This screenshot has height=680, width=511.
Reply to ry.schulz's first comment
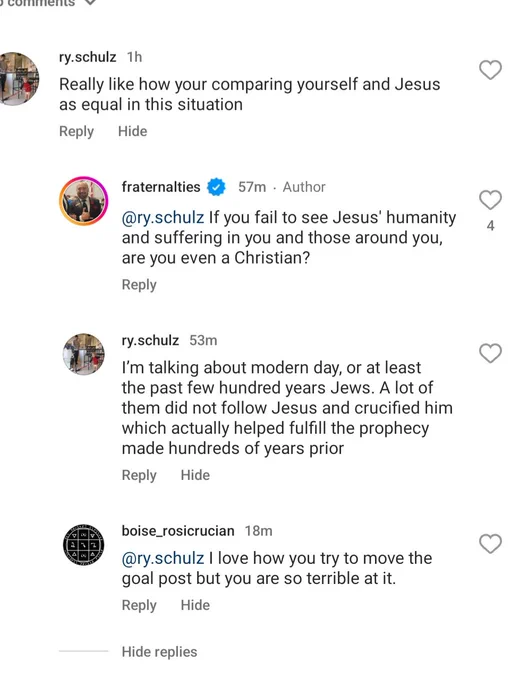point(76,131)
